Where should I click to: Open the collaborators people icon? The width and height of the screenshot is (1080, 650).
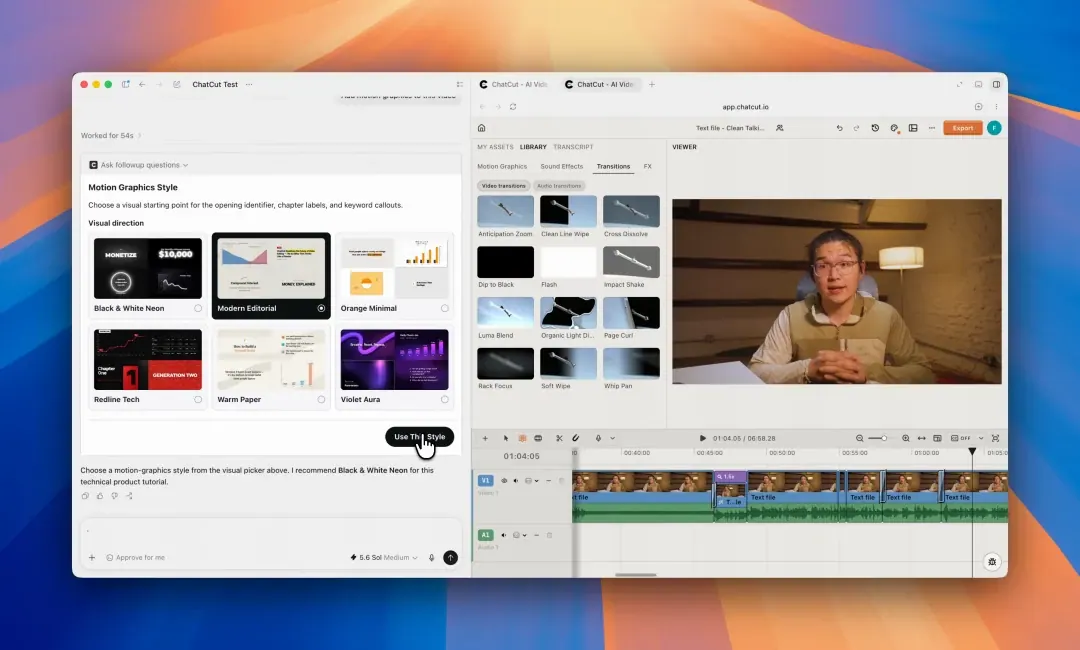[x=780, y=128]
